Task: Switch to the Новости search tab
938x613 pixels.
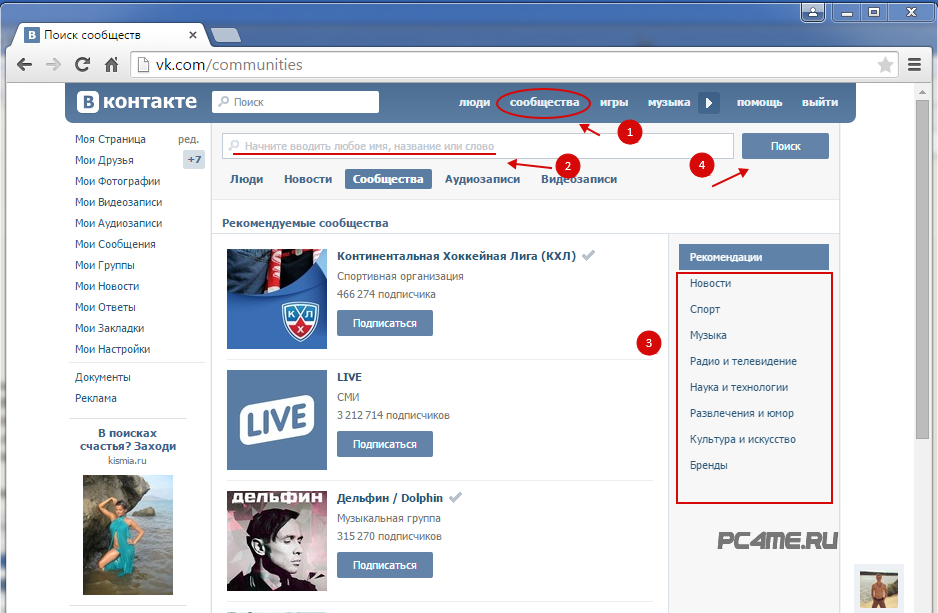Action: pos(308,179)
